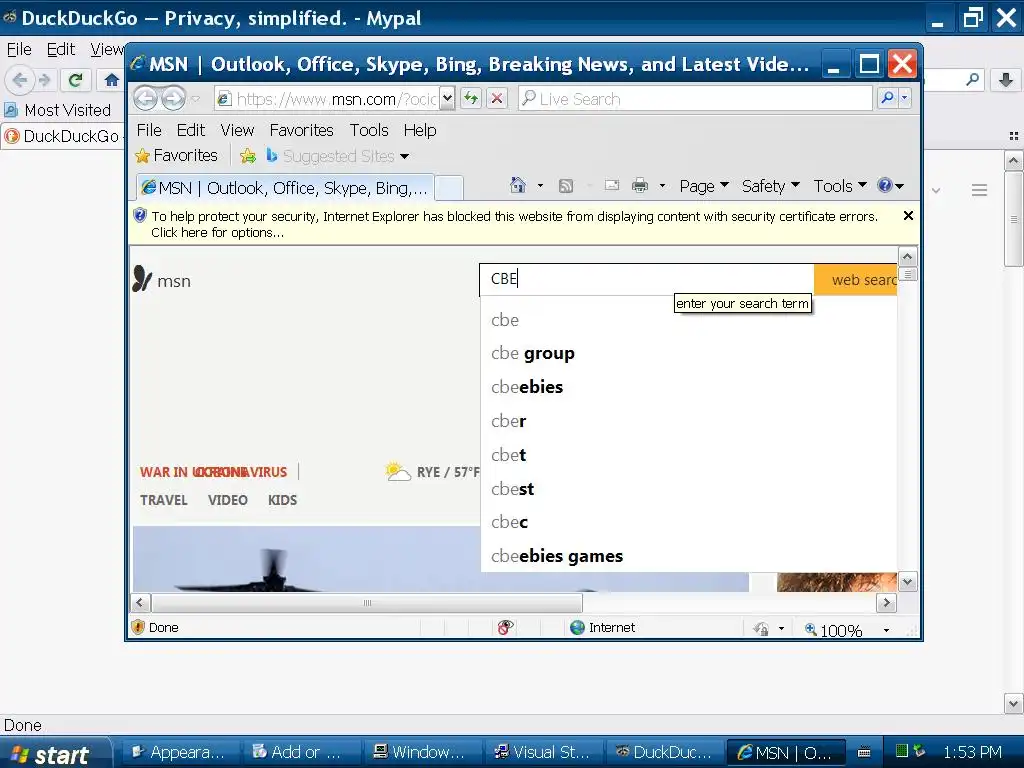Open the Tools command bar dropdown
The height and width of the screenshot is (768, 1024).
coord(840,186)
